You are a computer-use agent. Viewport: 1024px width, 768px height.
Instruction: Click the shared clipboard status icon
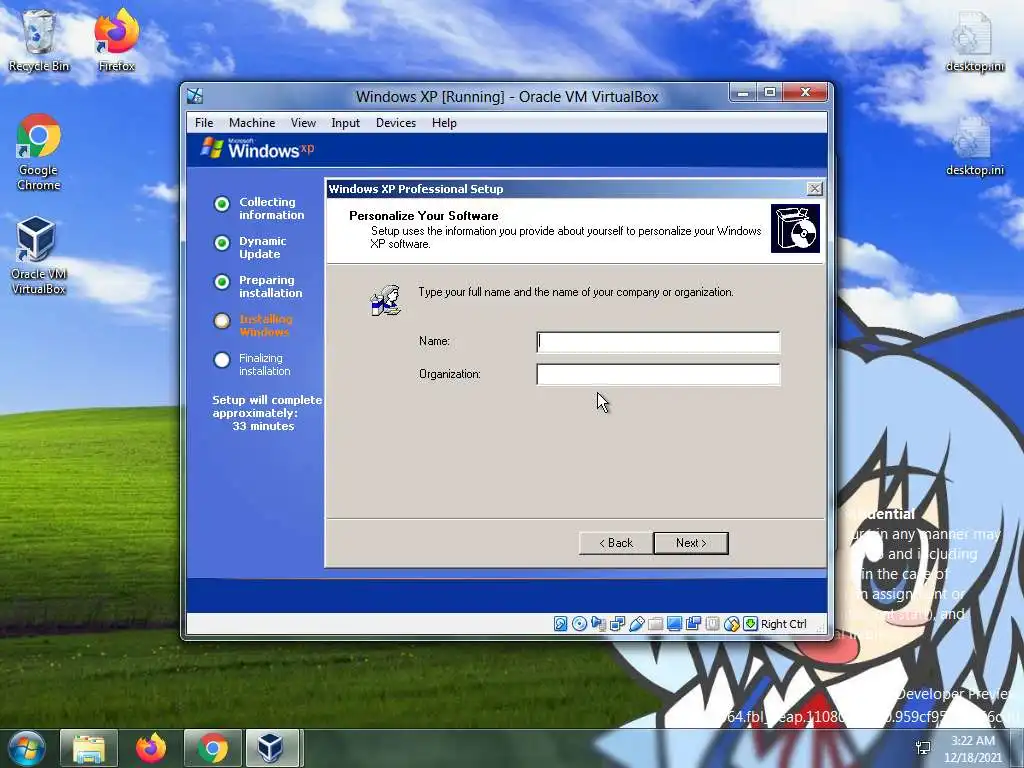694,624
